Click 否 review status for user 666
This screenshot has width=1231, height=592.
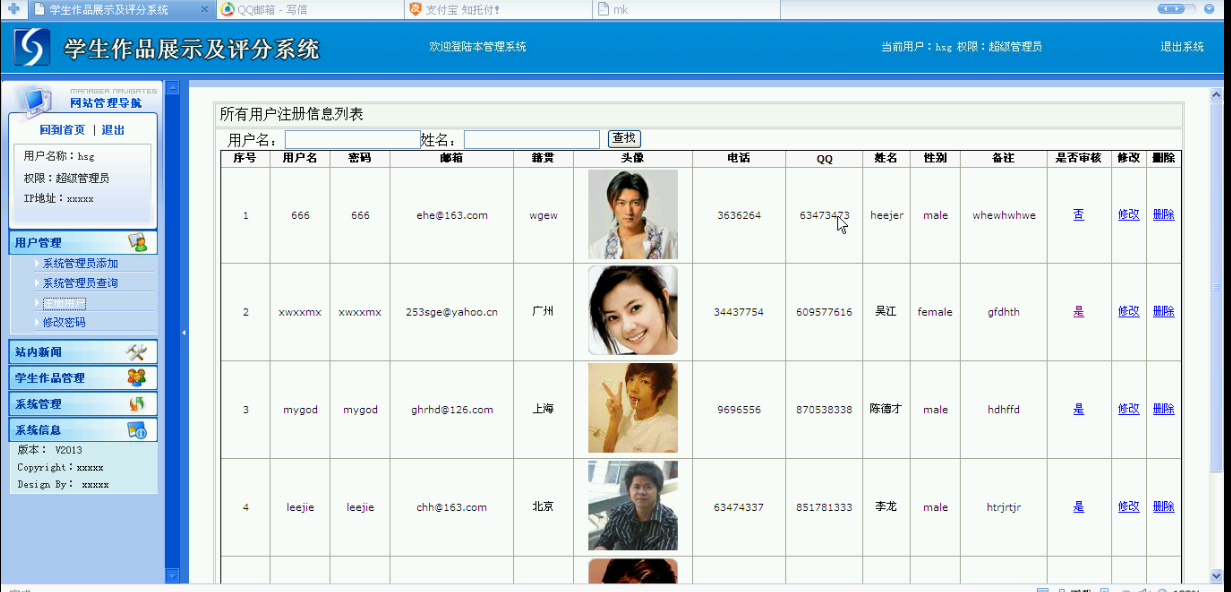[x=1079, y=215]
